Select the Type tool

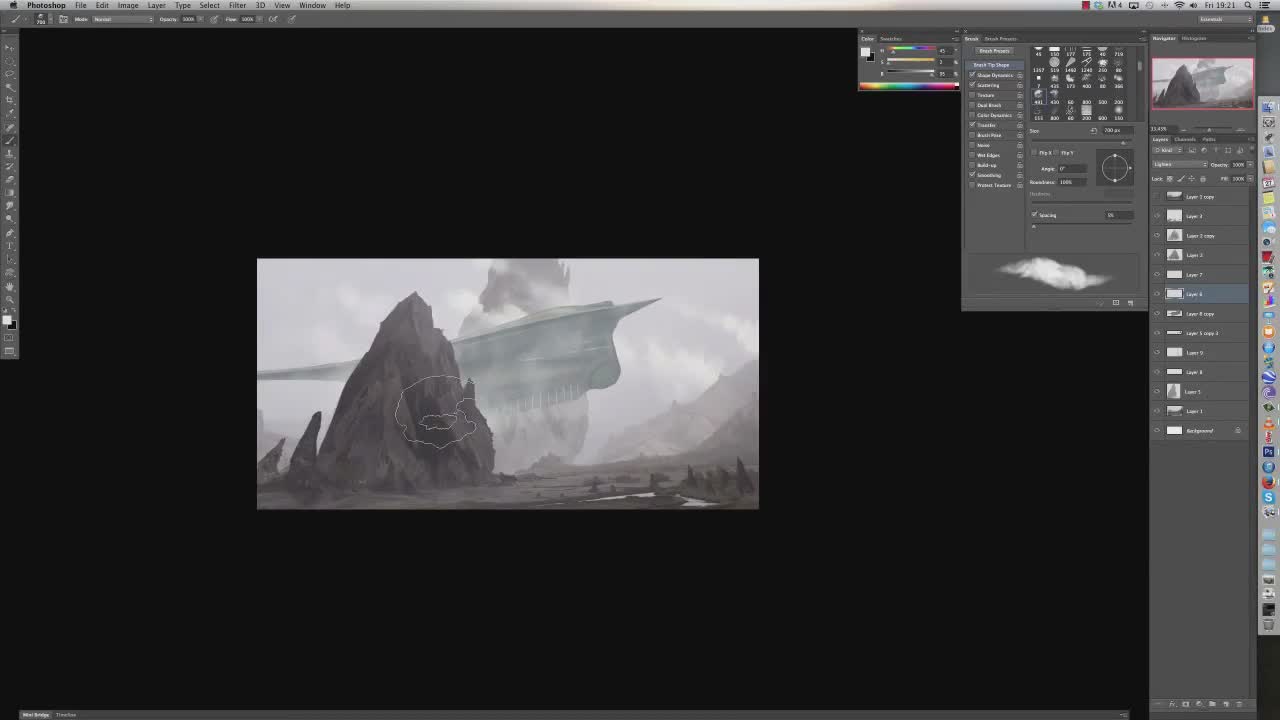[10, 246]
